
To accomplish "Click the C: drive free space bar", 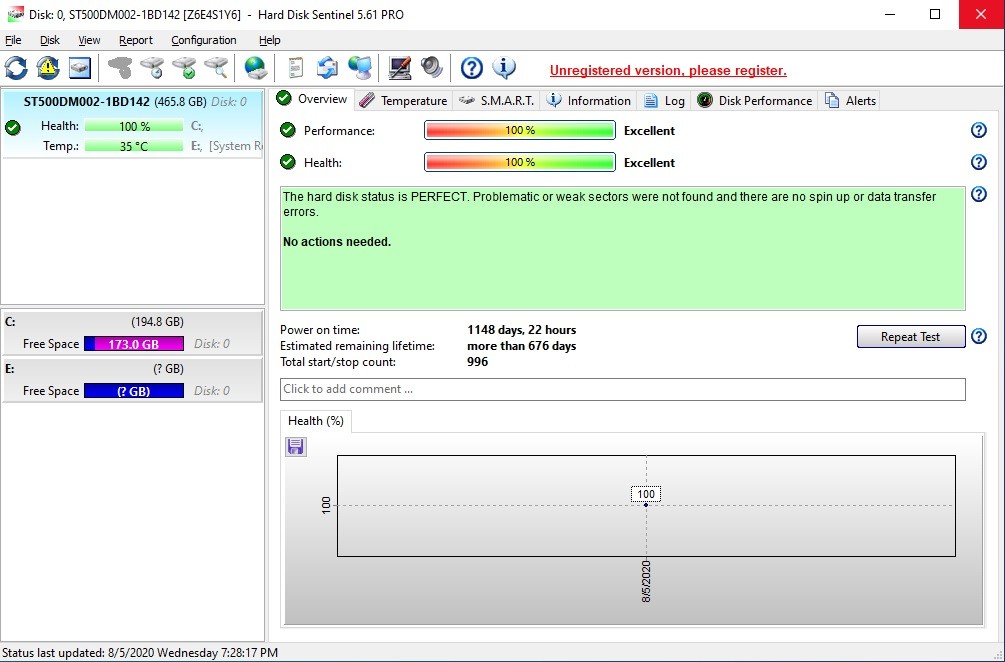I will coord(134,344).
